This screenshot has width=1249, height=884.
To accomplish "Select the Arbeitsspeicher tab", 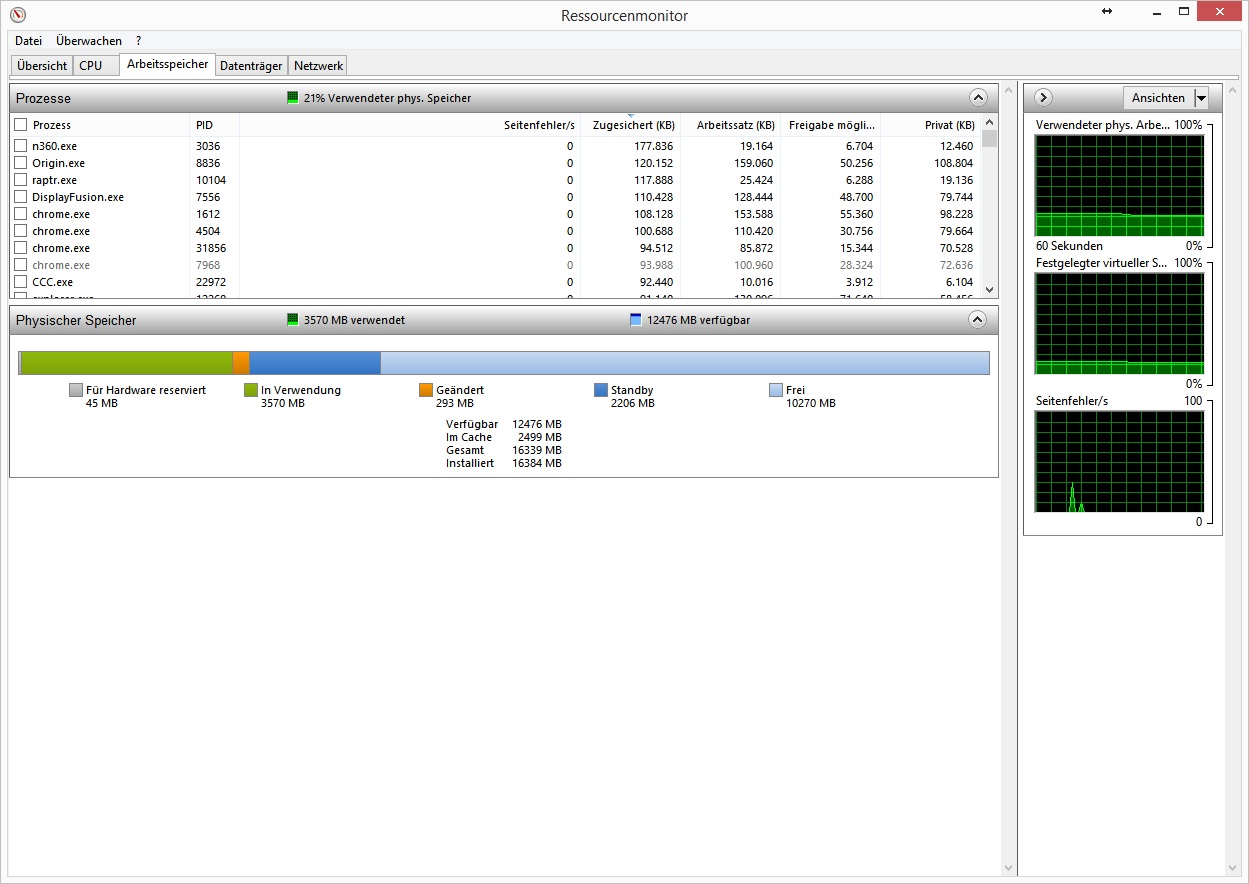I will point(168,64).
